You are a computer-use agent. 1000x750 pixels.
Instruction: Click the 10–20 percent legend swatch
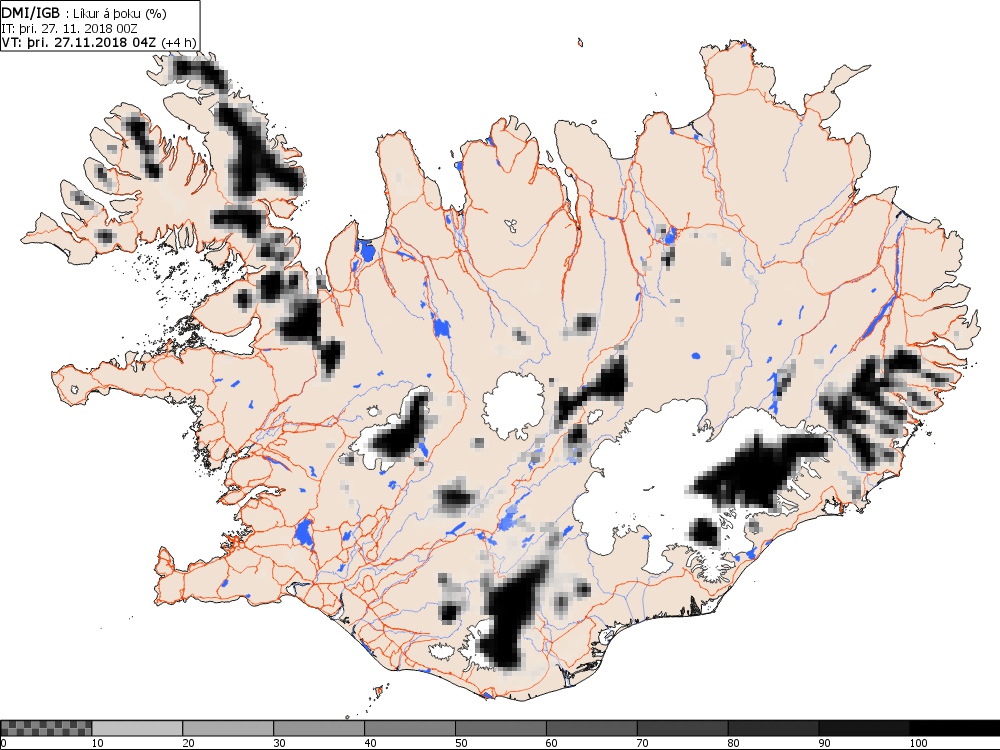point(137,728)
